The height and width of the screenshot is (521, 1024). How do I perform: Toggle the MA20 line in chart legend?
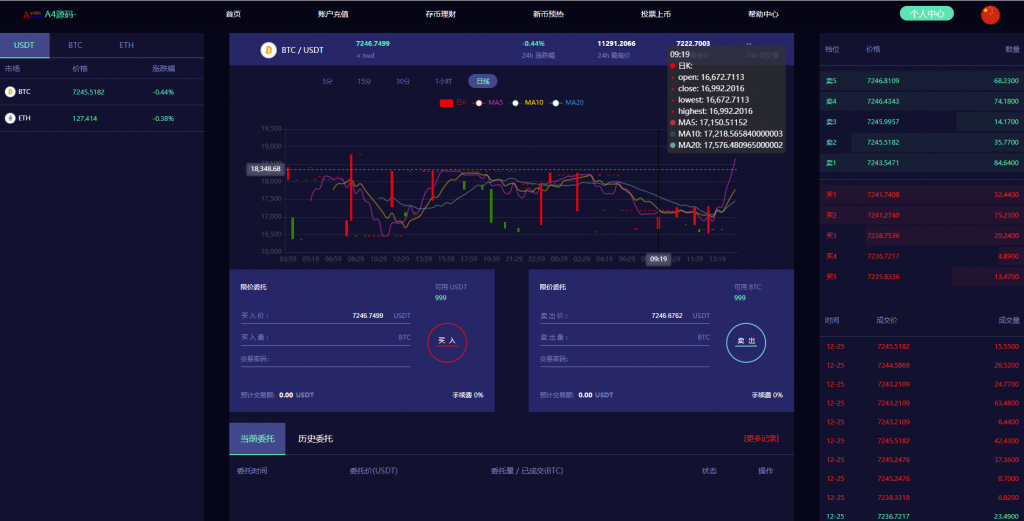click(x=568, y=102)
